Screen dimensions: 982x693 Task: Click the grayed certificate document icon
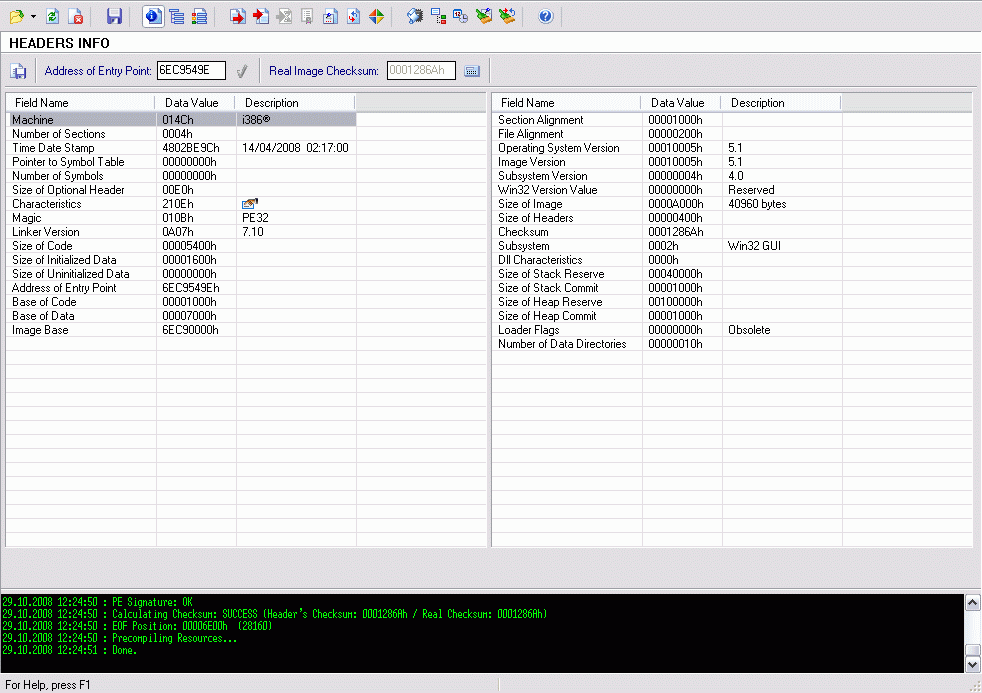pos(307,17)
